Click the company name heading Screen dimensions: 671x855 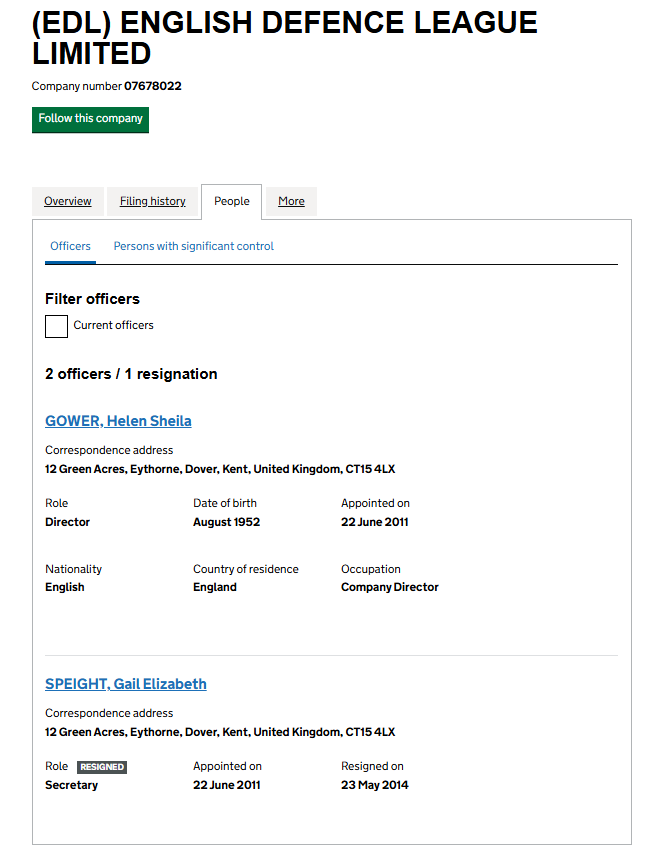point(285,38)
